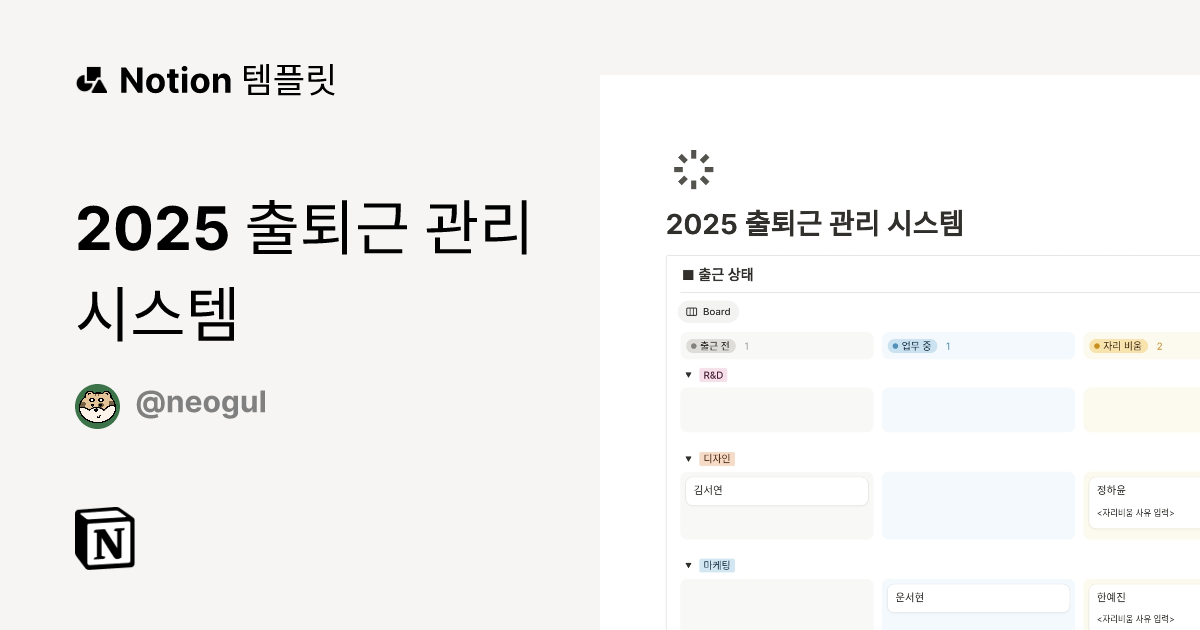Select the blue 업무 중 status tag
This screenshot has height=630, width=1200.
pyautogui.click(x=912, y=346)
